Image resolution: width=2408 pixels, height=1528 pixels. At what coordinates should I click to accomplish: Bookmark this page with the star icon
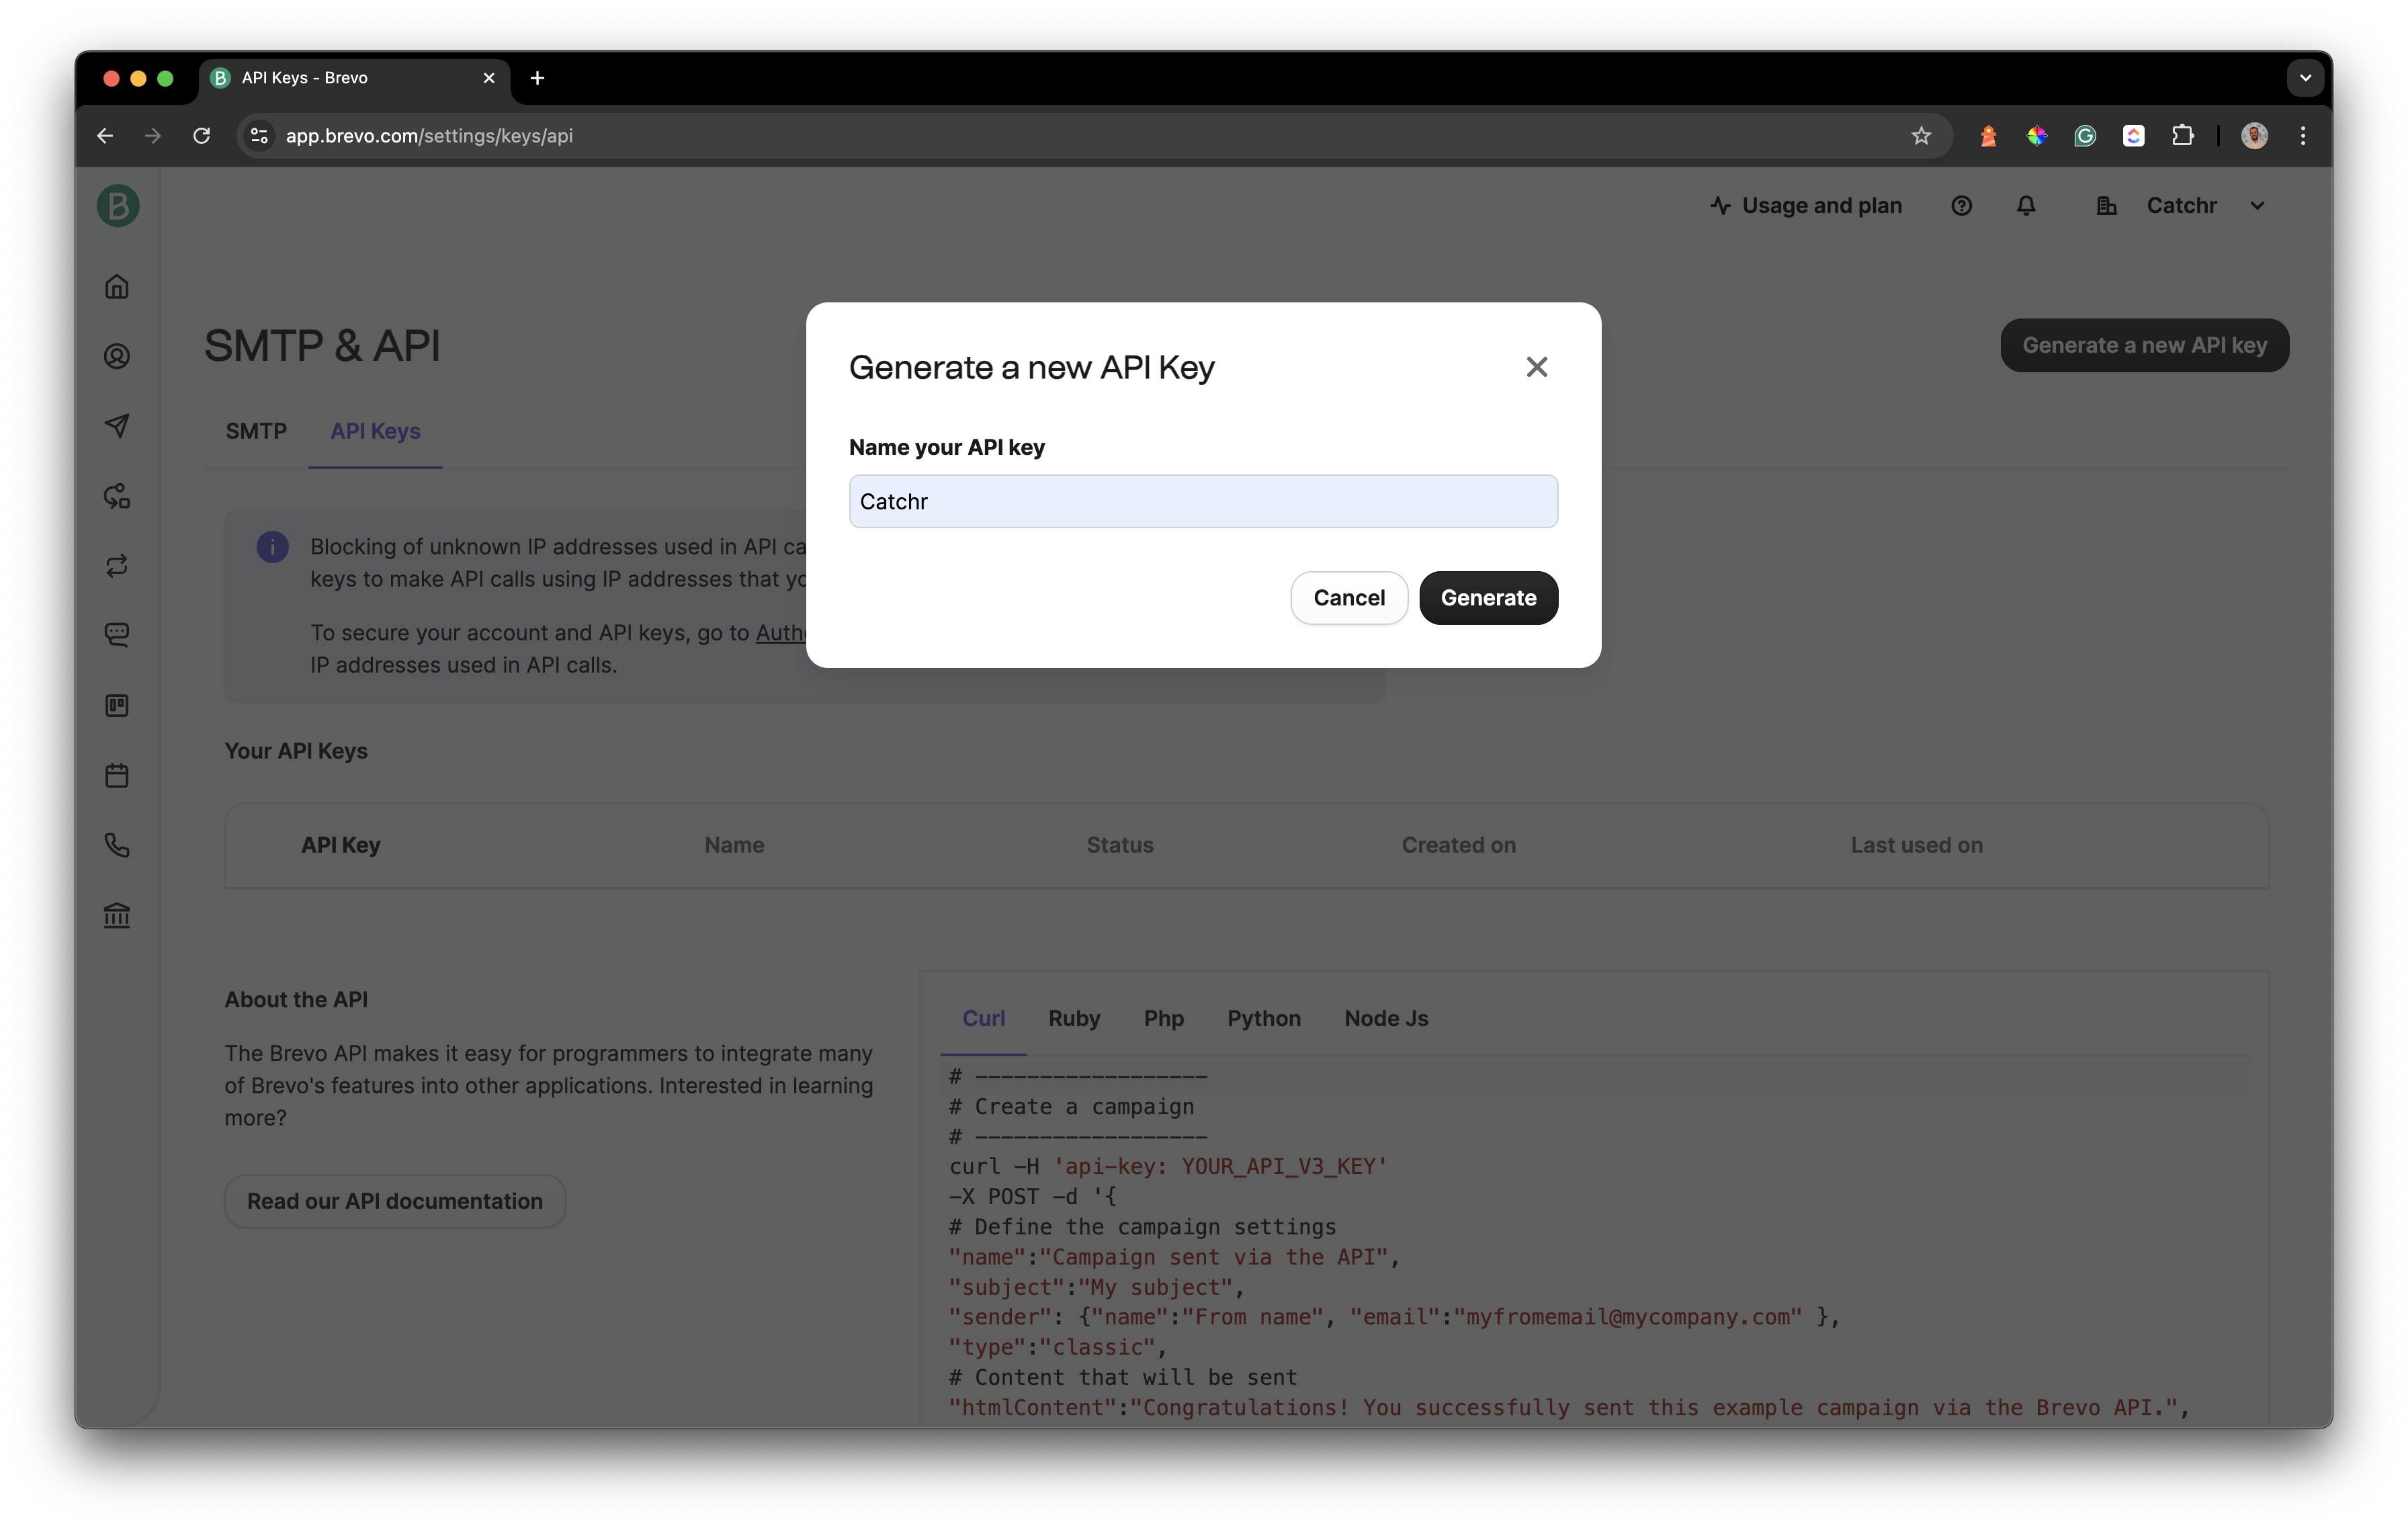click(1921, 136)
